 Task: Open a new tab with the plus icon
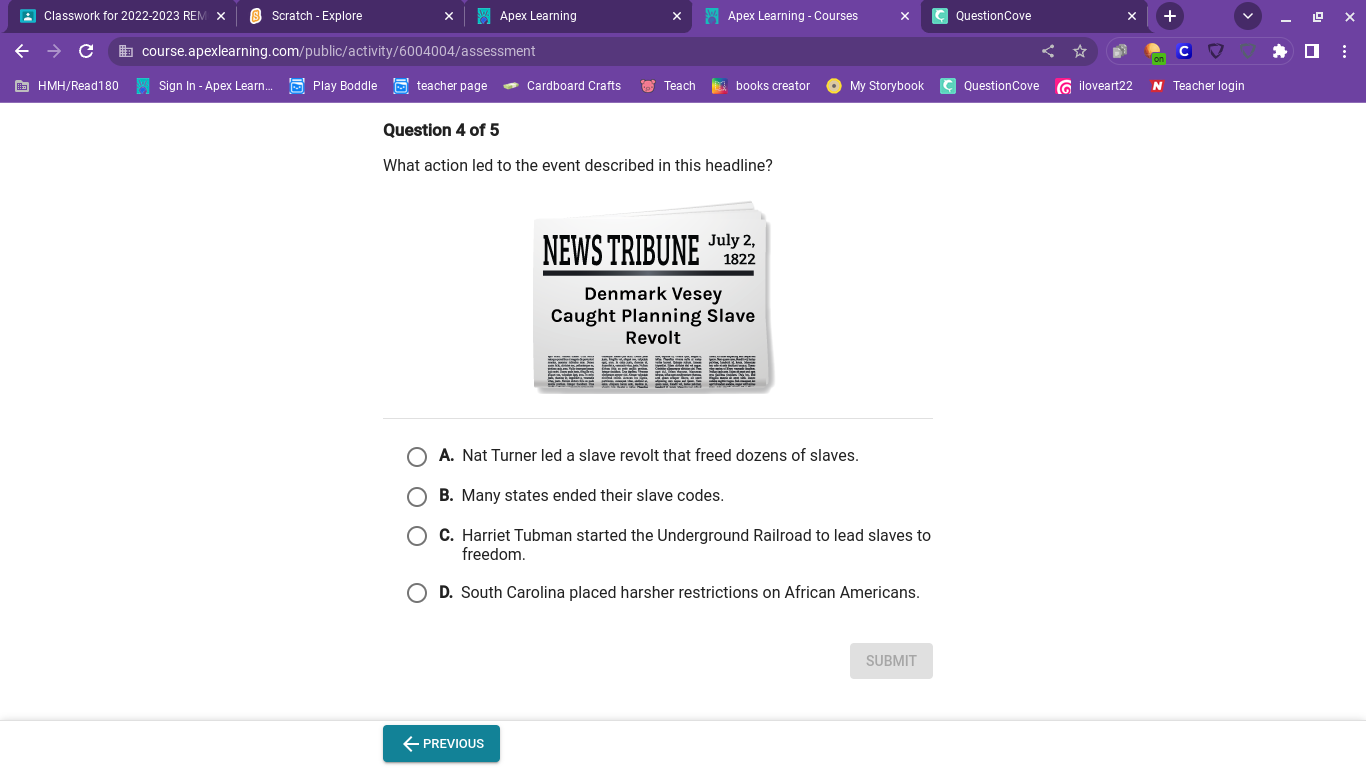pos(1170,16)
